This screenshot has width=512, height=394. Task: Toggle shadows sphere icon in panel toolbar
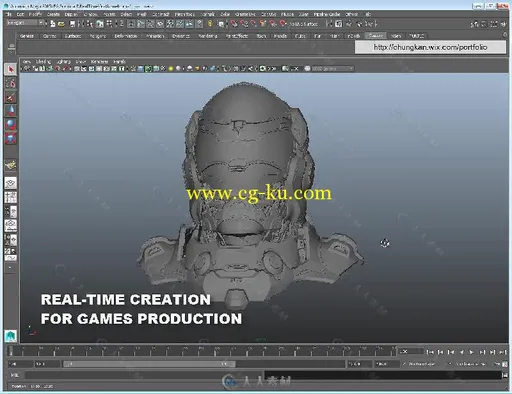point(179,69)
